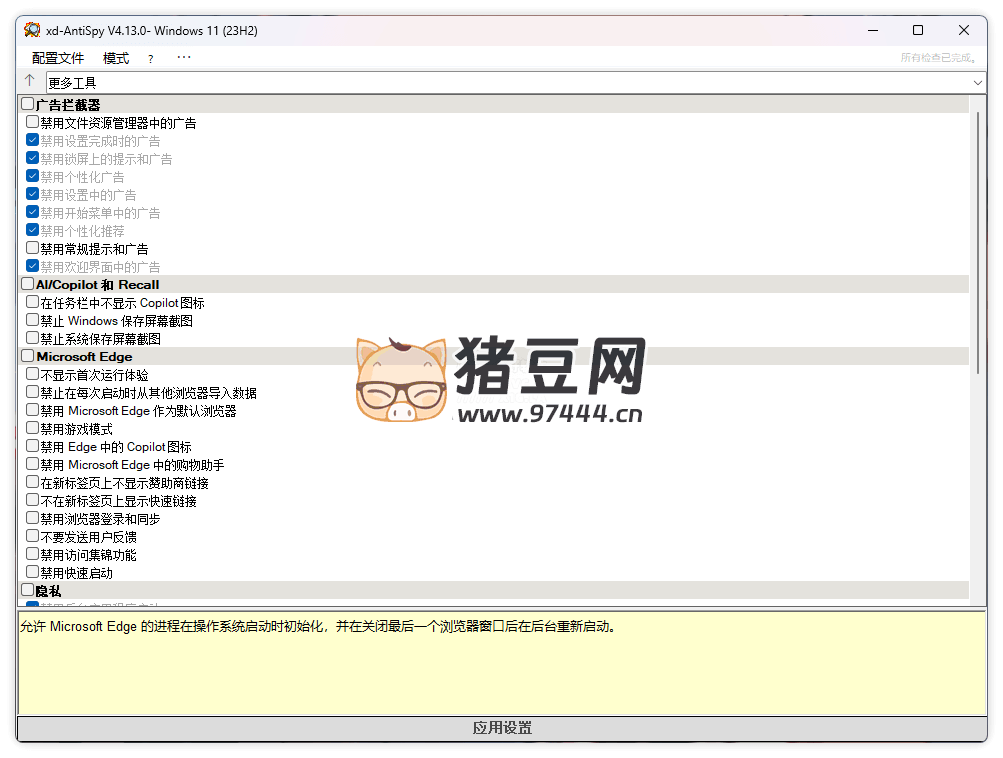This screenshot has width=1003, height=758.
Task: Click the 应用设置 button
Action: coord(502,728)
